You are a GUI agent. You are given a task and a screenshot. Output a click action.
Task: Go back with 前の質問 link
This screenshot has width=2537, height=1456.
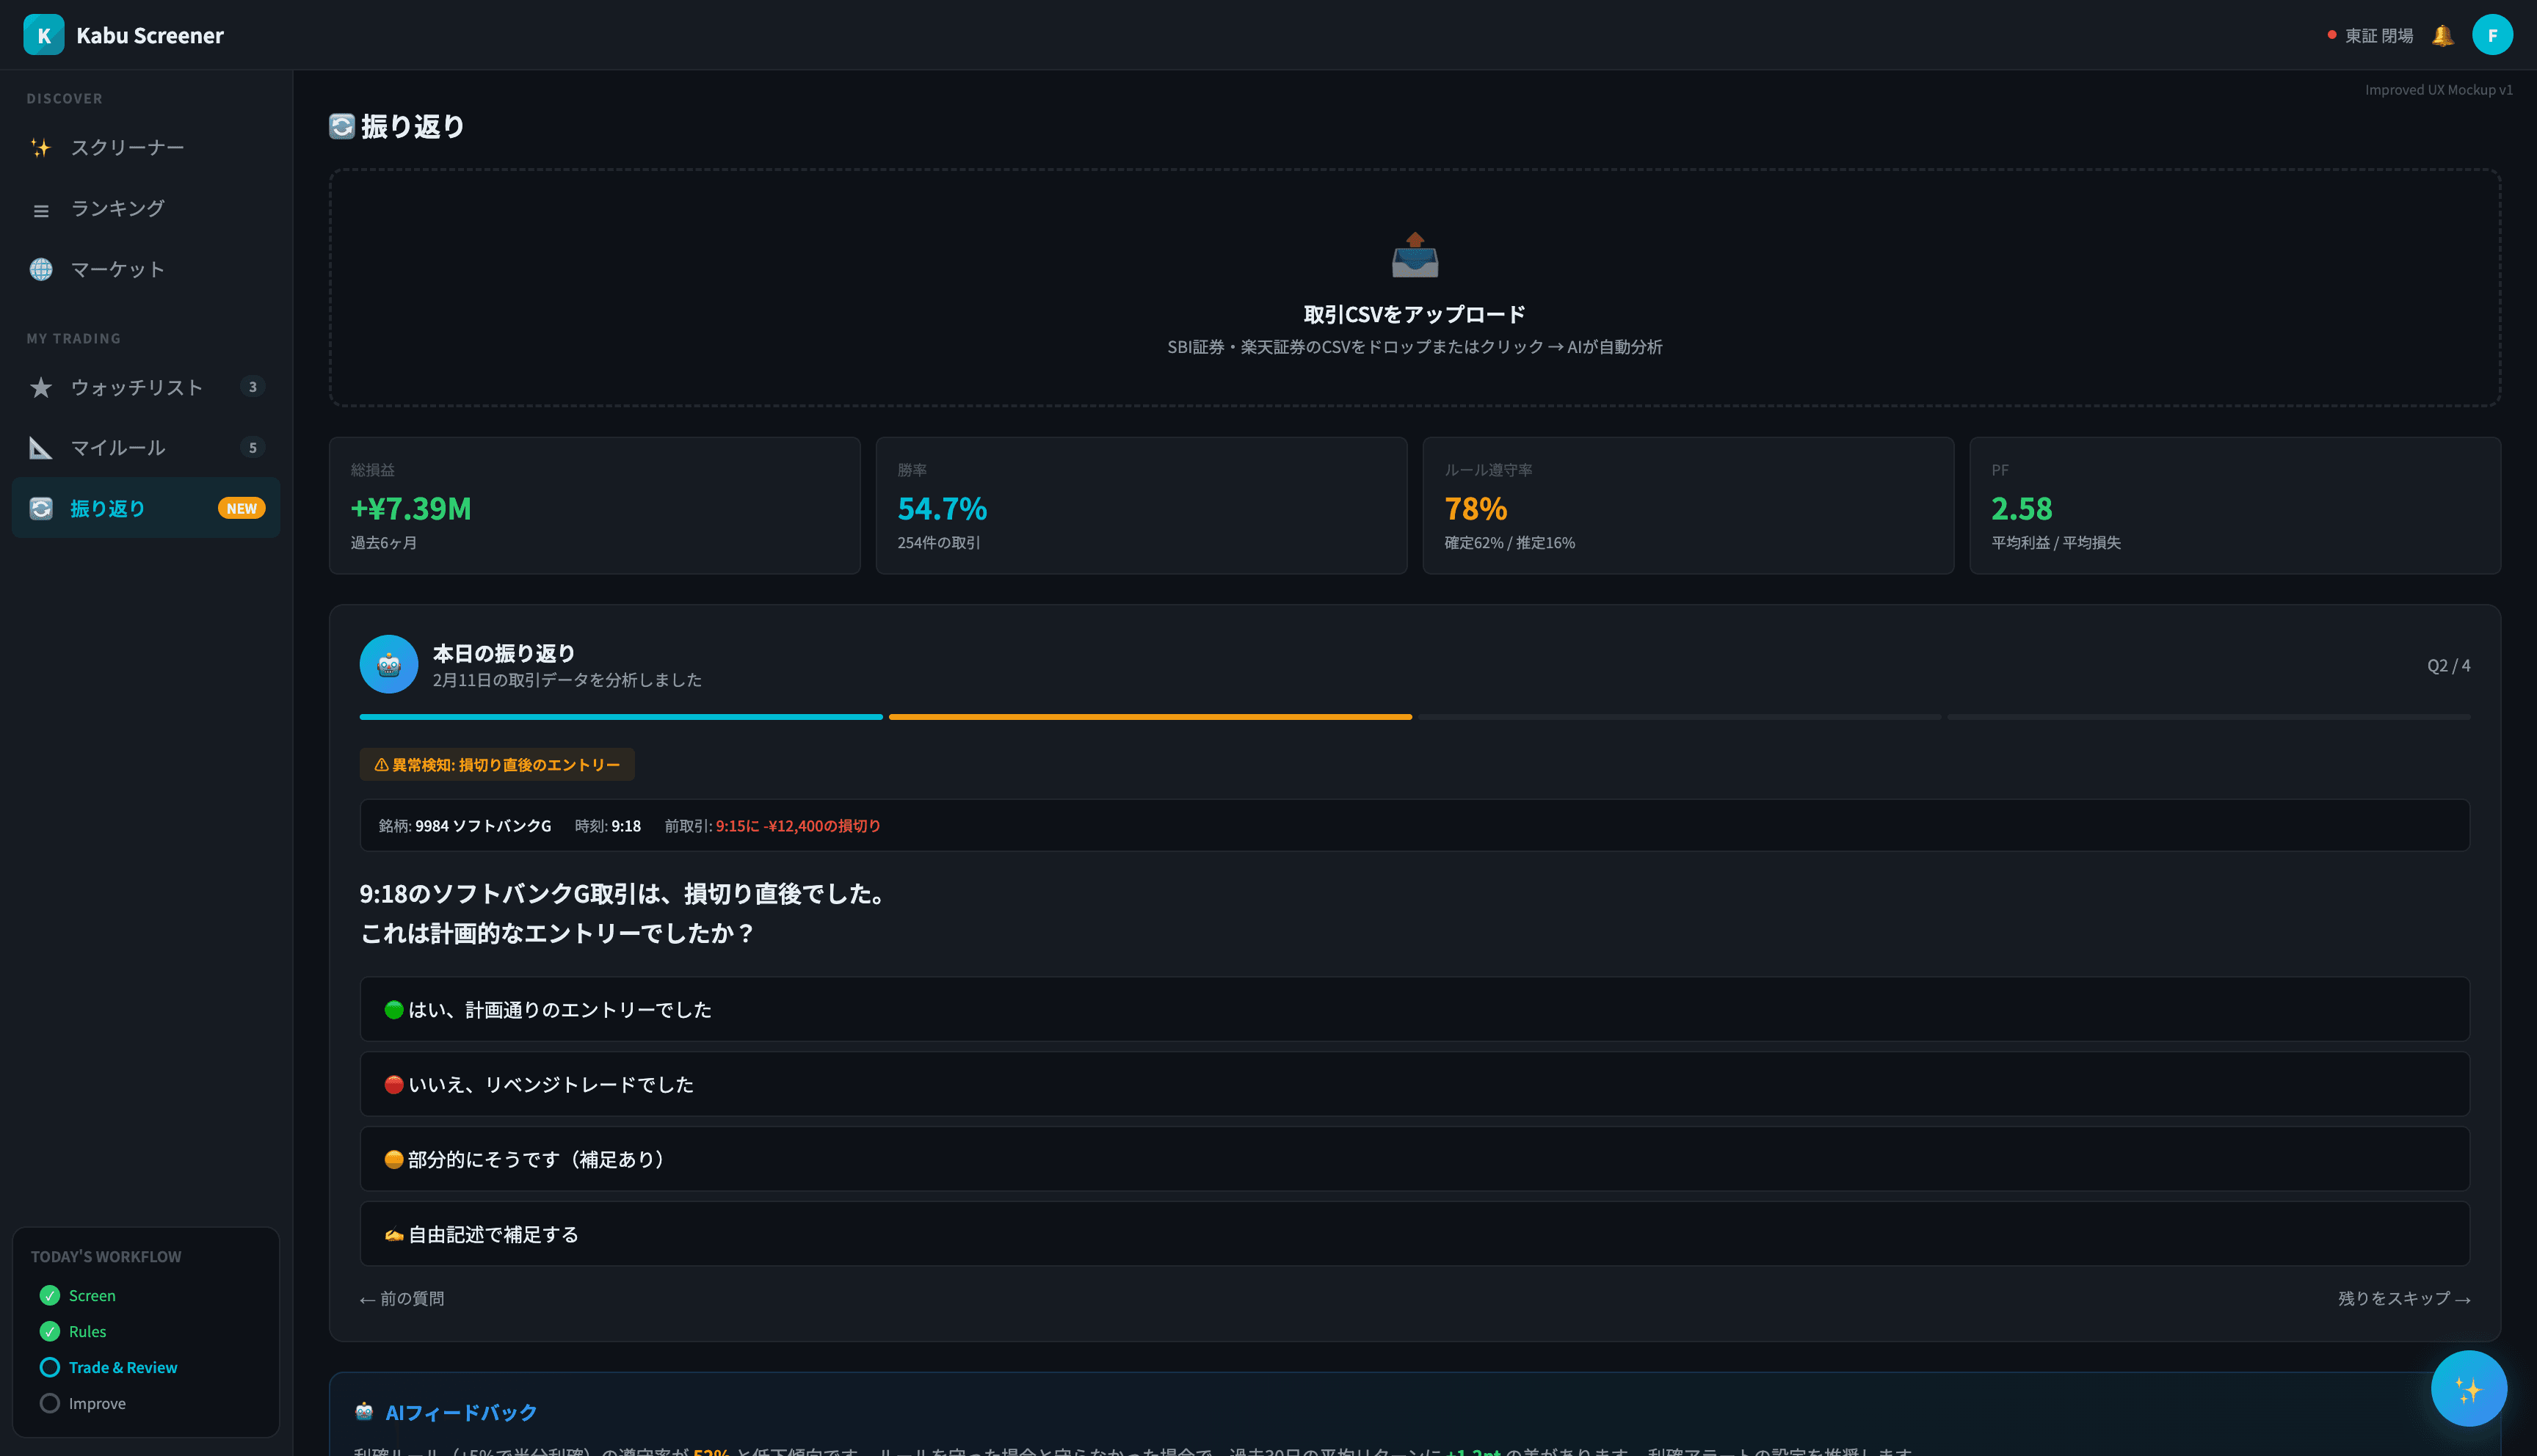click(402, 1298)
